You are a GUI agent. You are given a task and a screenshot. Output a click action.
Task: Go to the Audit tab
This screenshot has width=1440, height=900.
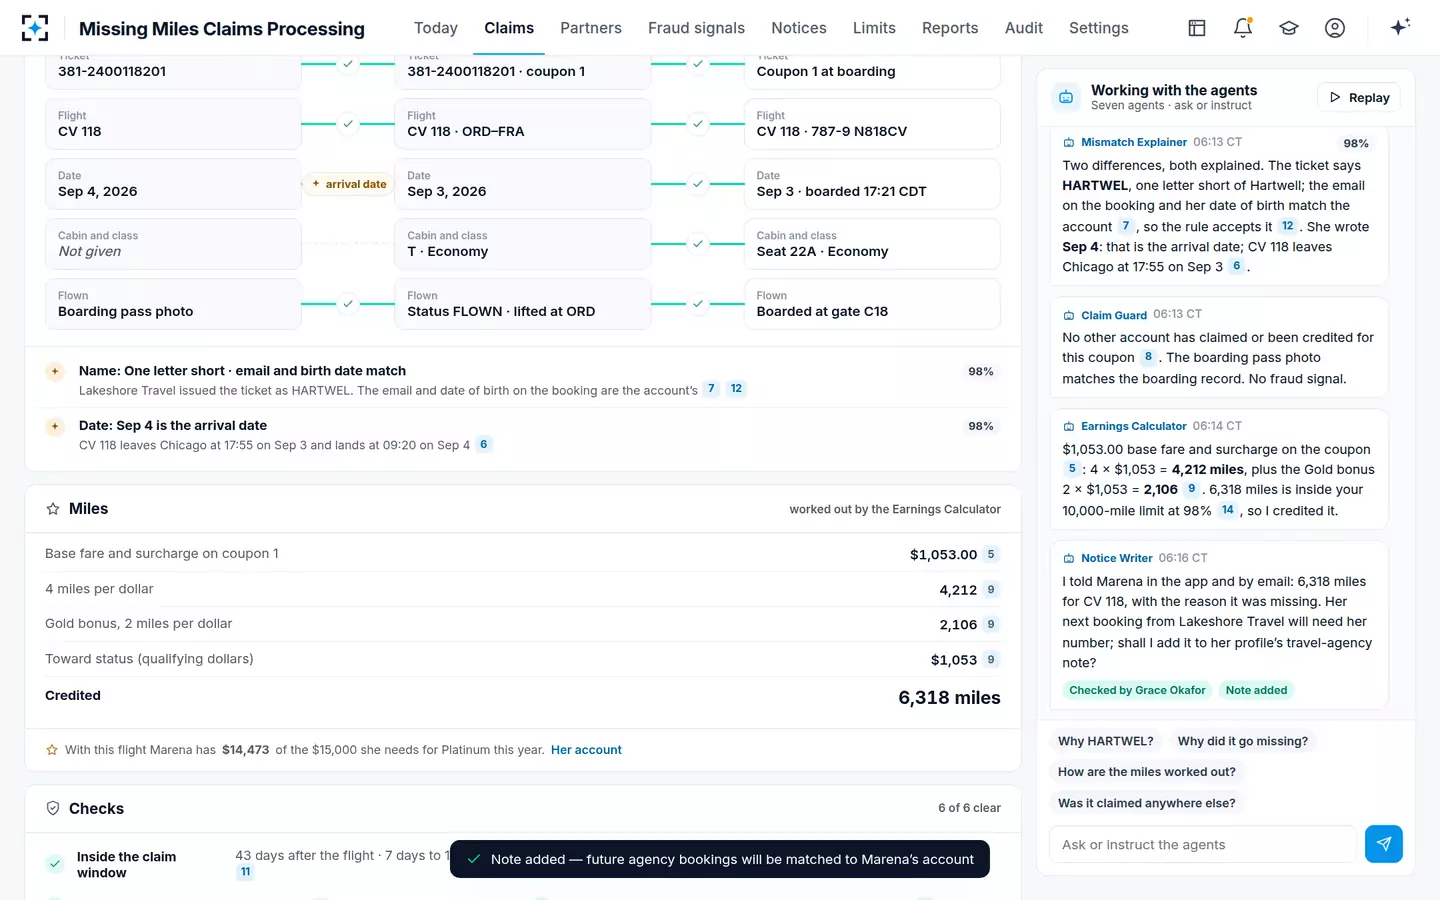coord(1024,28)
